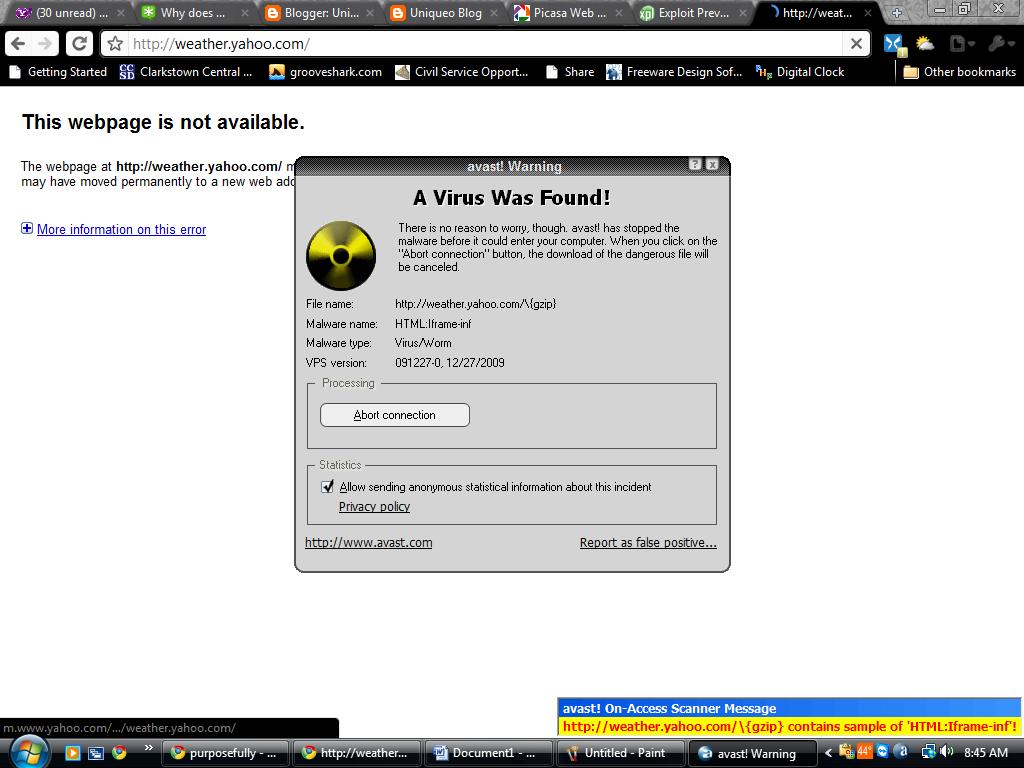
Task: Click Report as false positive link
Action: tap(648, 543)
